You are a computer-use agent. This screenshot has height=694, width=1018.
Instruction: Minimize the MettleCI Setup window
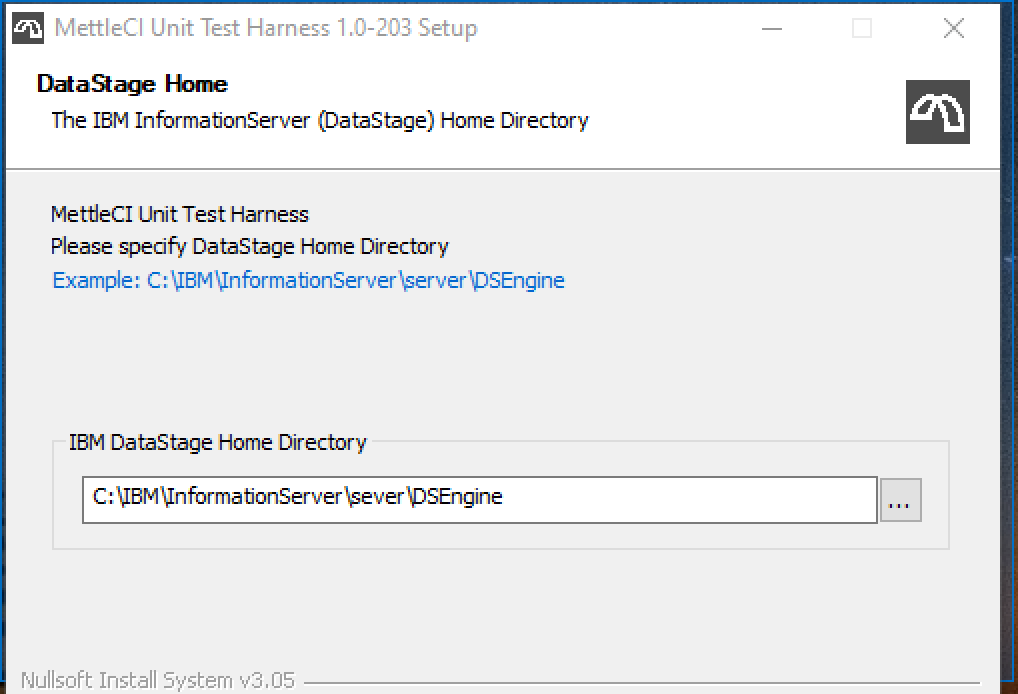point(771,28)
